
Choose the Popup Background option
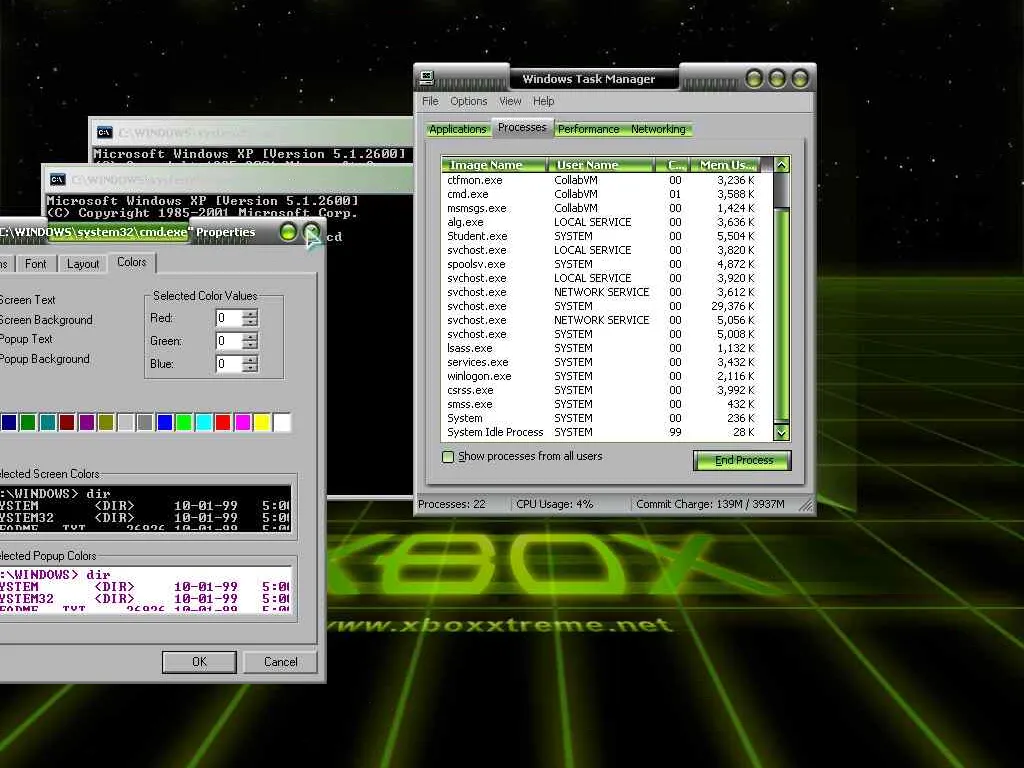pyautogui.click(x=44, y=359)
